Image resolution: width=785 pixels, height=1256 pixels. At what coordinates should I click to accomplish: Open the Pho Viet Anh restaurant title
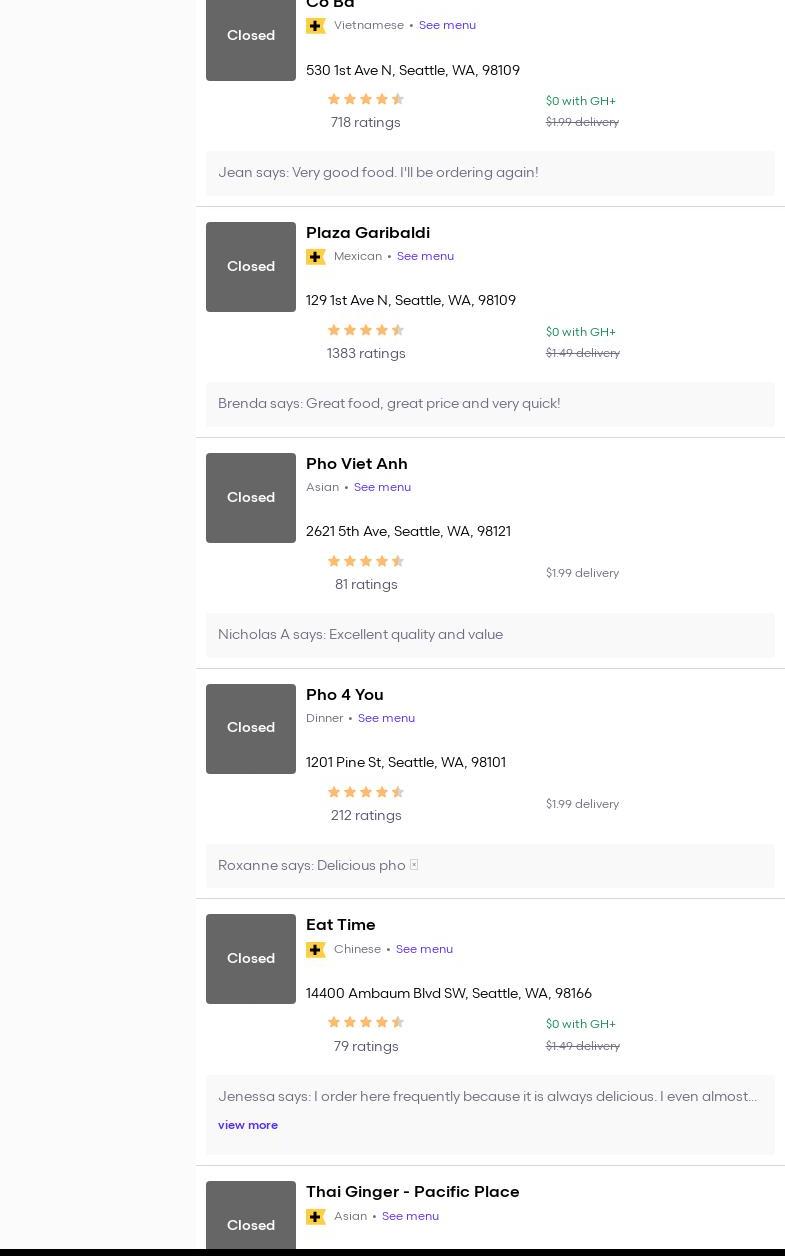[357, 464]
